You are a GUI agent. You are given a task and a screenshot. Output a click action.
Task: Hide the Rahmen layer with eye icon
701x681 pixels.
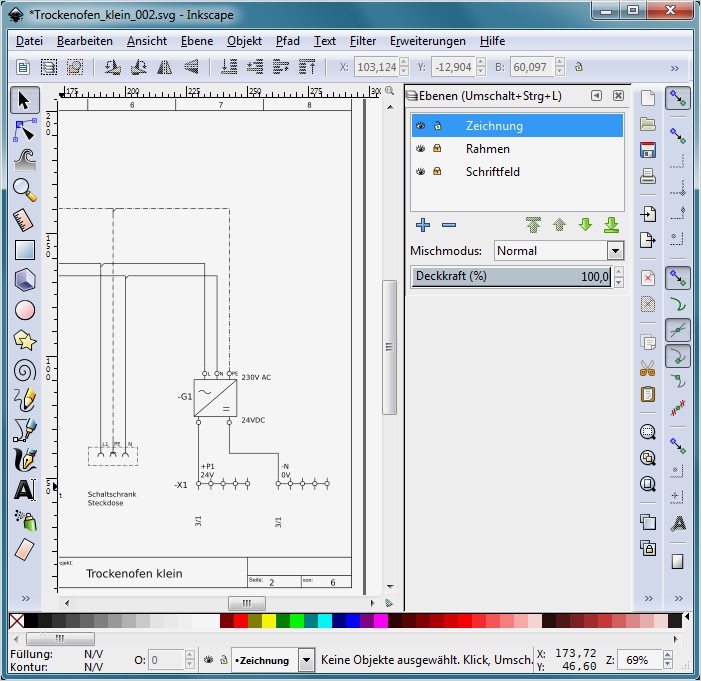421,149
